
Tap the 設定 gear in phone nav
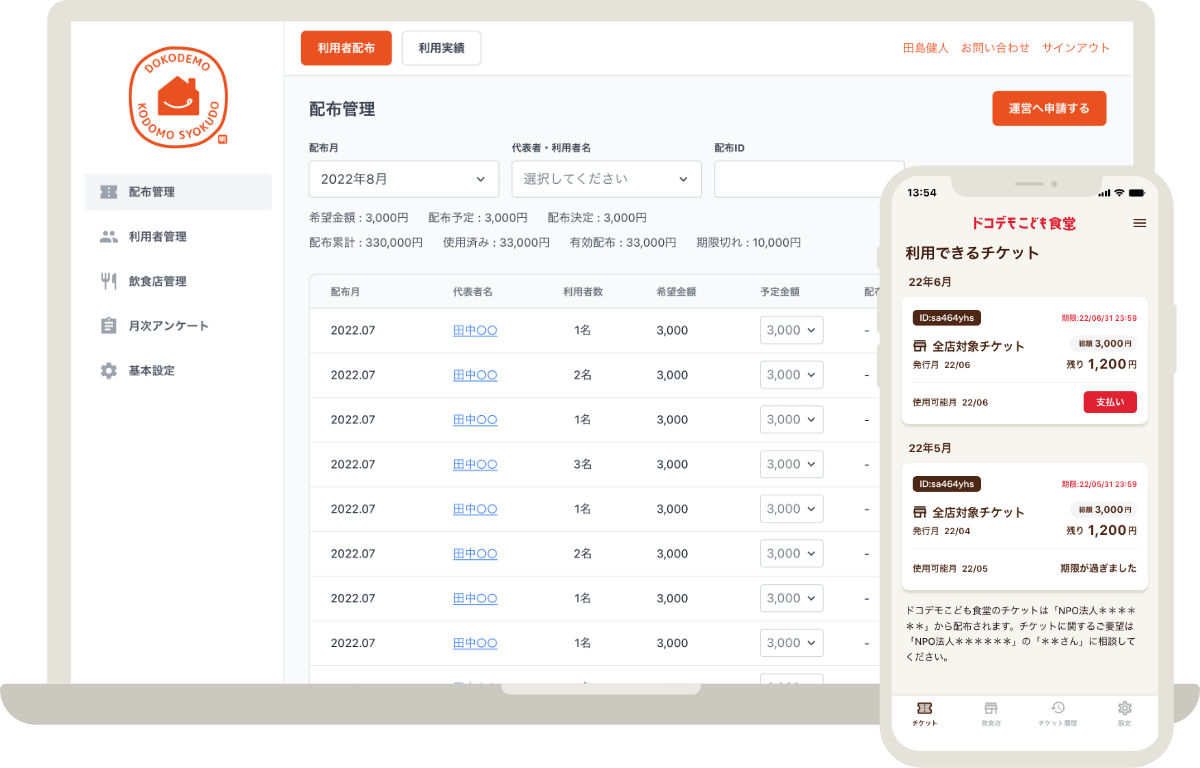pos(1124,709)
